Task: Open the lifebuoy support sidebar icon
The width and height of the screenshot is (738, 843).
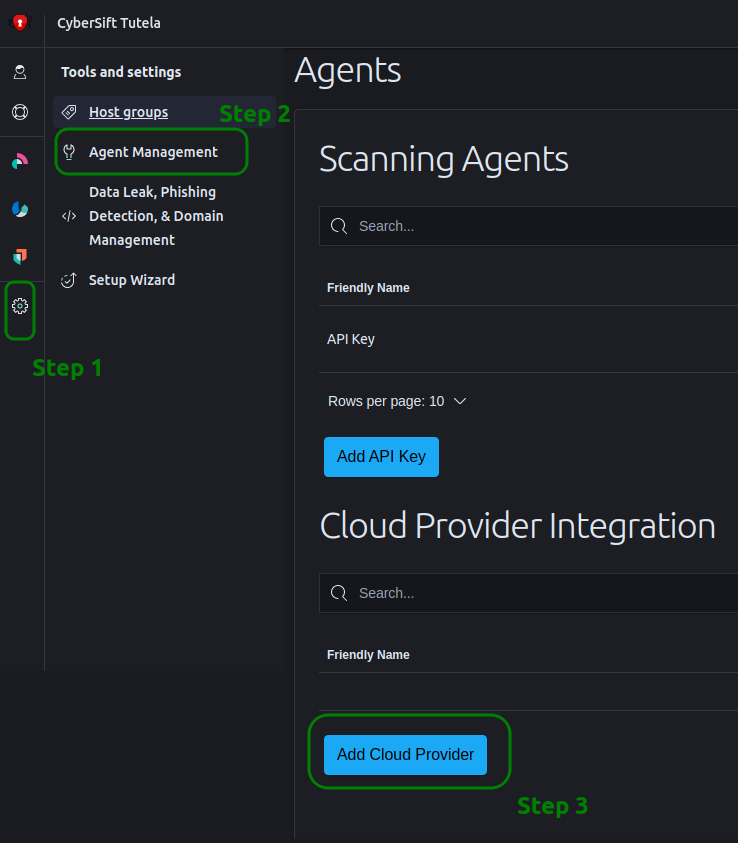Action: coord(20,112)
